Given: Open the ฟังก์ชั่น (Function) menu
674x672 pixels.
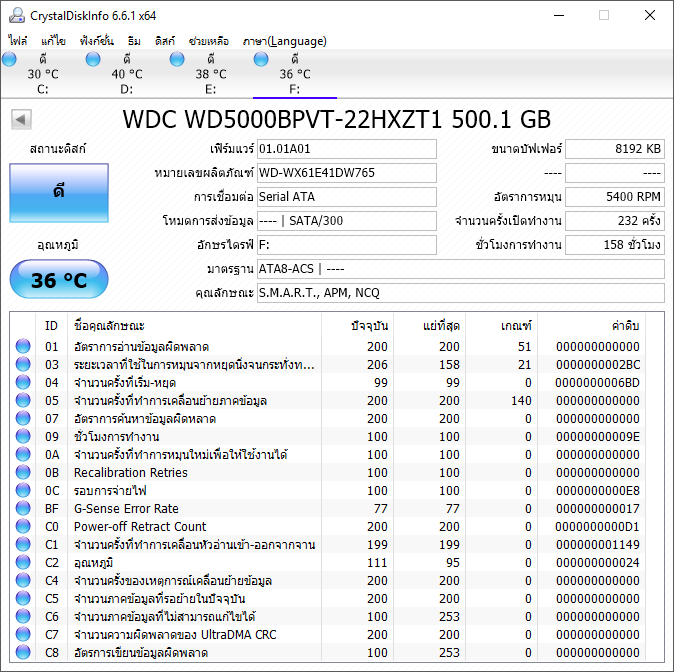Looking at the screenshot, I should tap(97, 41).
